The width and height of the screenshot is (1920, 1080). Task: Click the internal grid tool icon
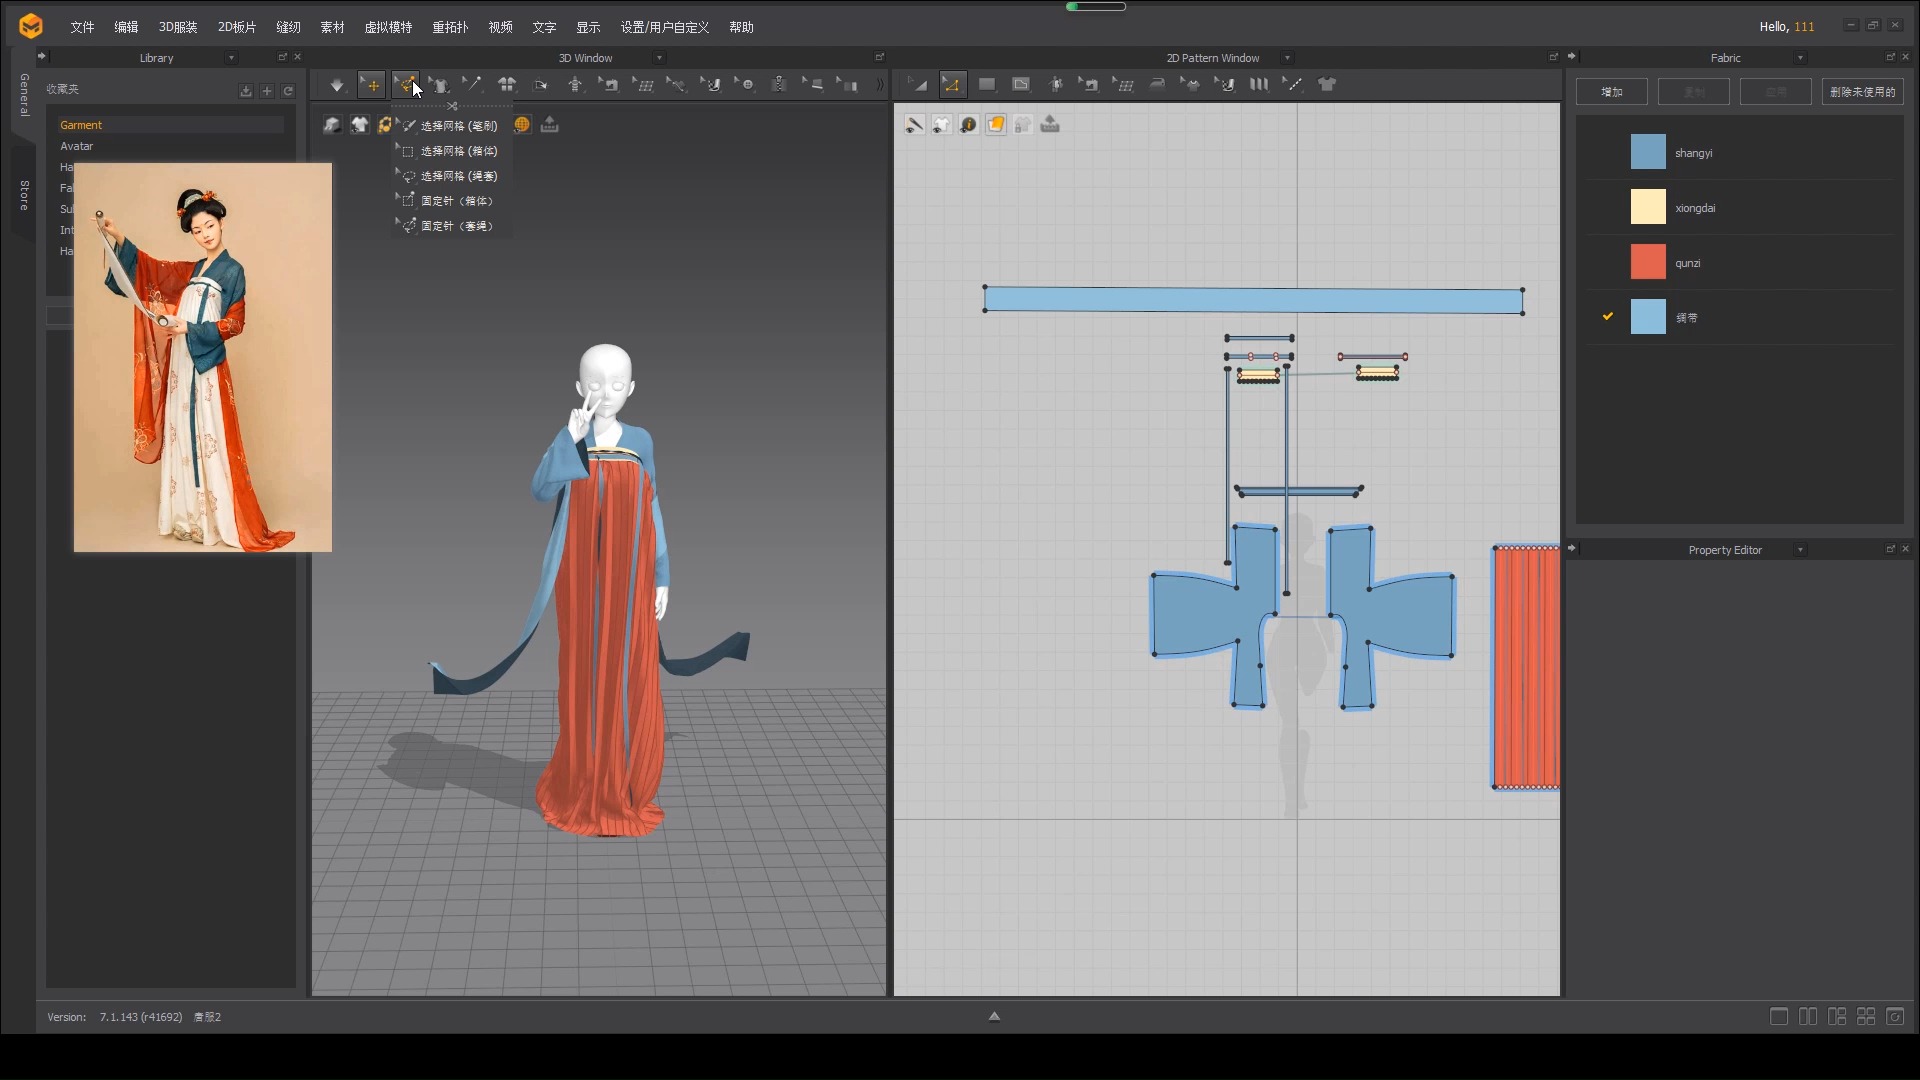click(x=1124, y=84)
